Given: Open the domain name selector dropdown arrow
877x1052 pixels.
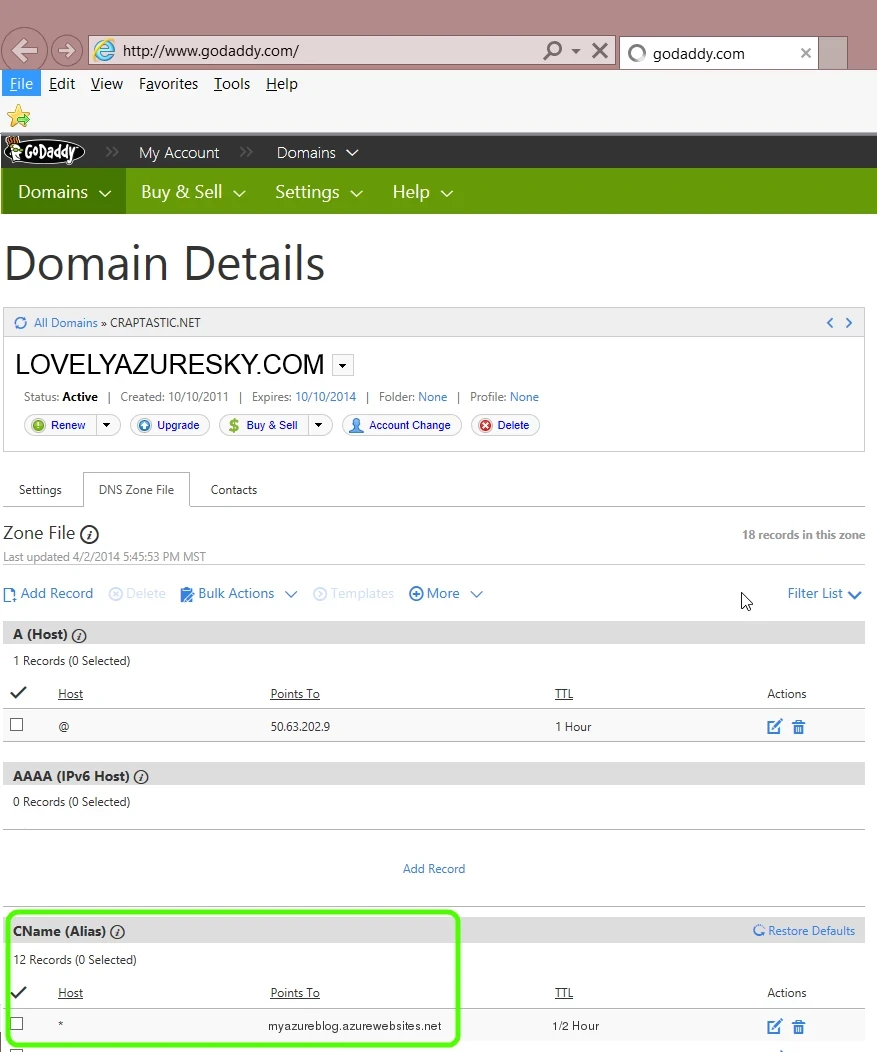Looking at the screenshot, I should click(342, 365).
